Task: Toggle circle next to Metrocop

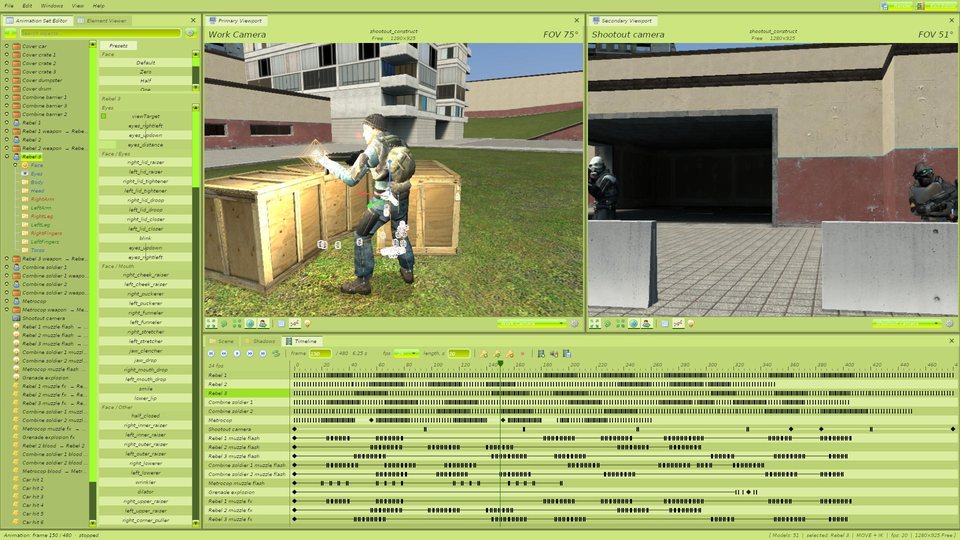Action: [7, 301]
